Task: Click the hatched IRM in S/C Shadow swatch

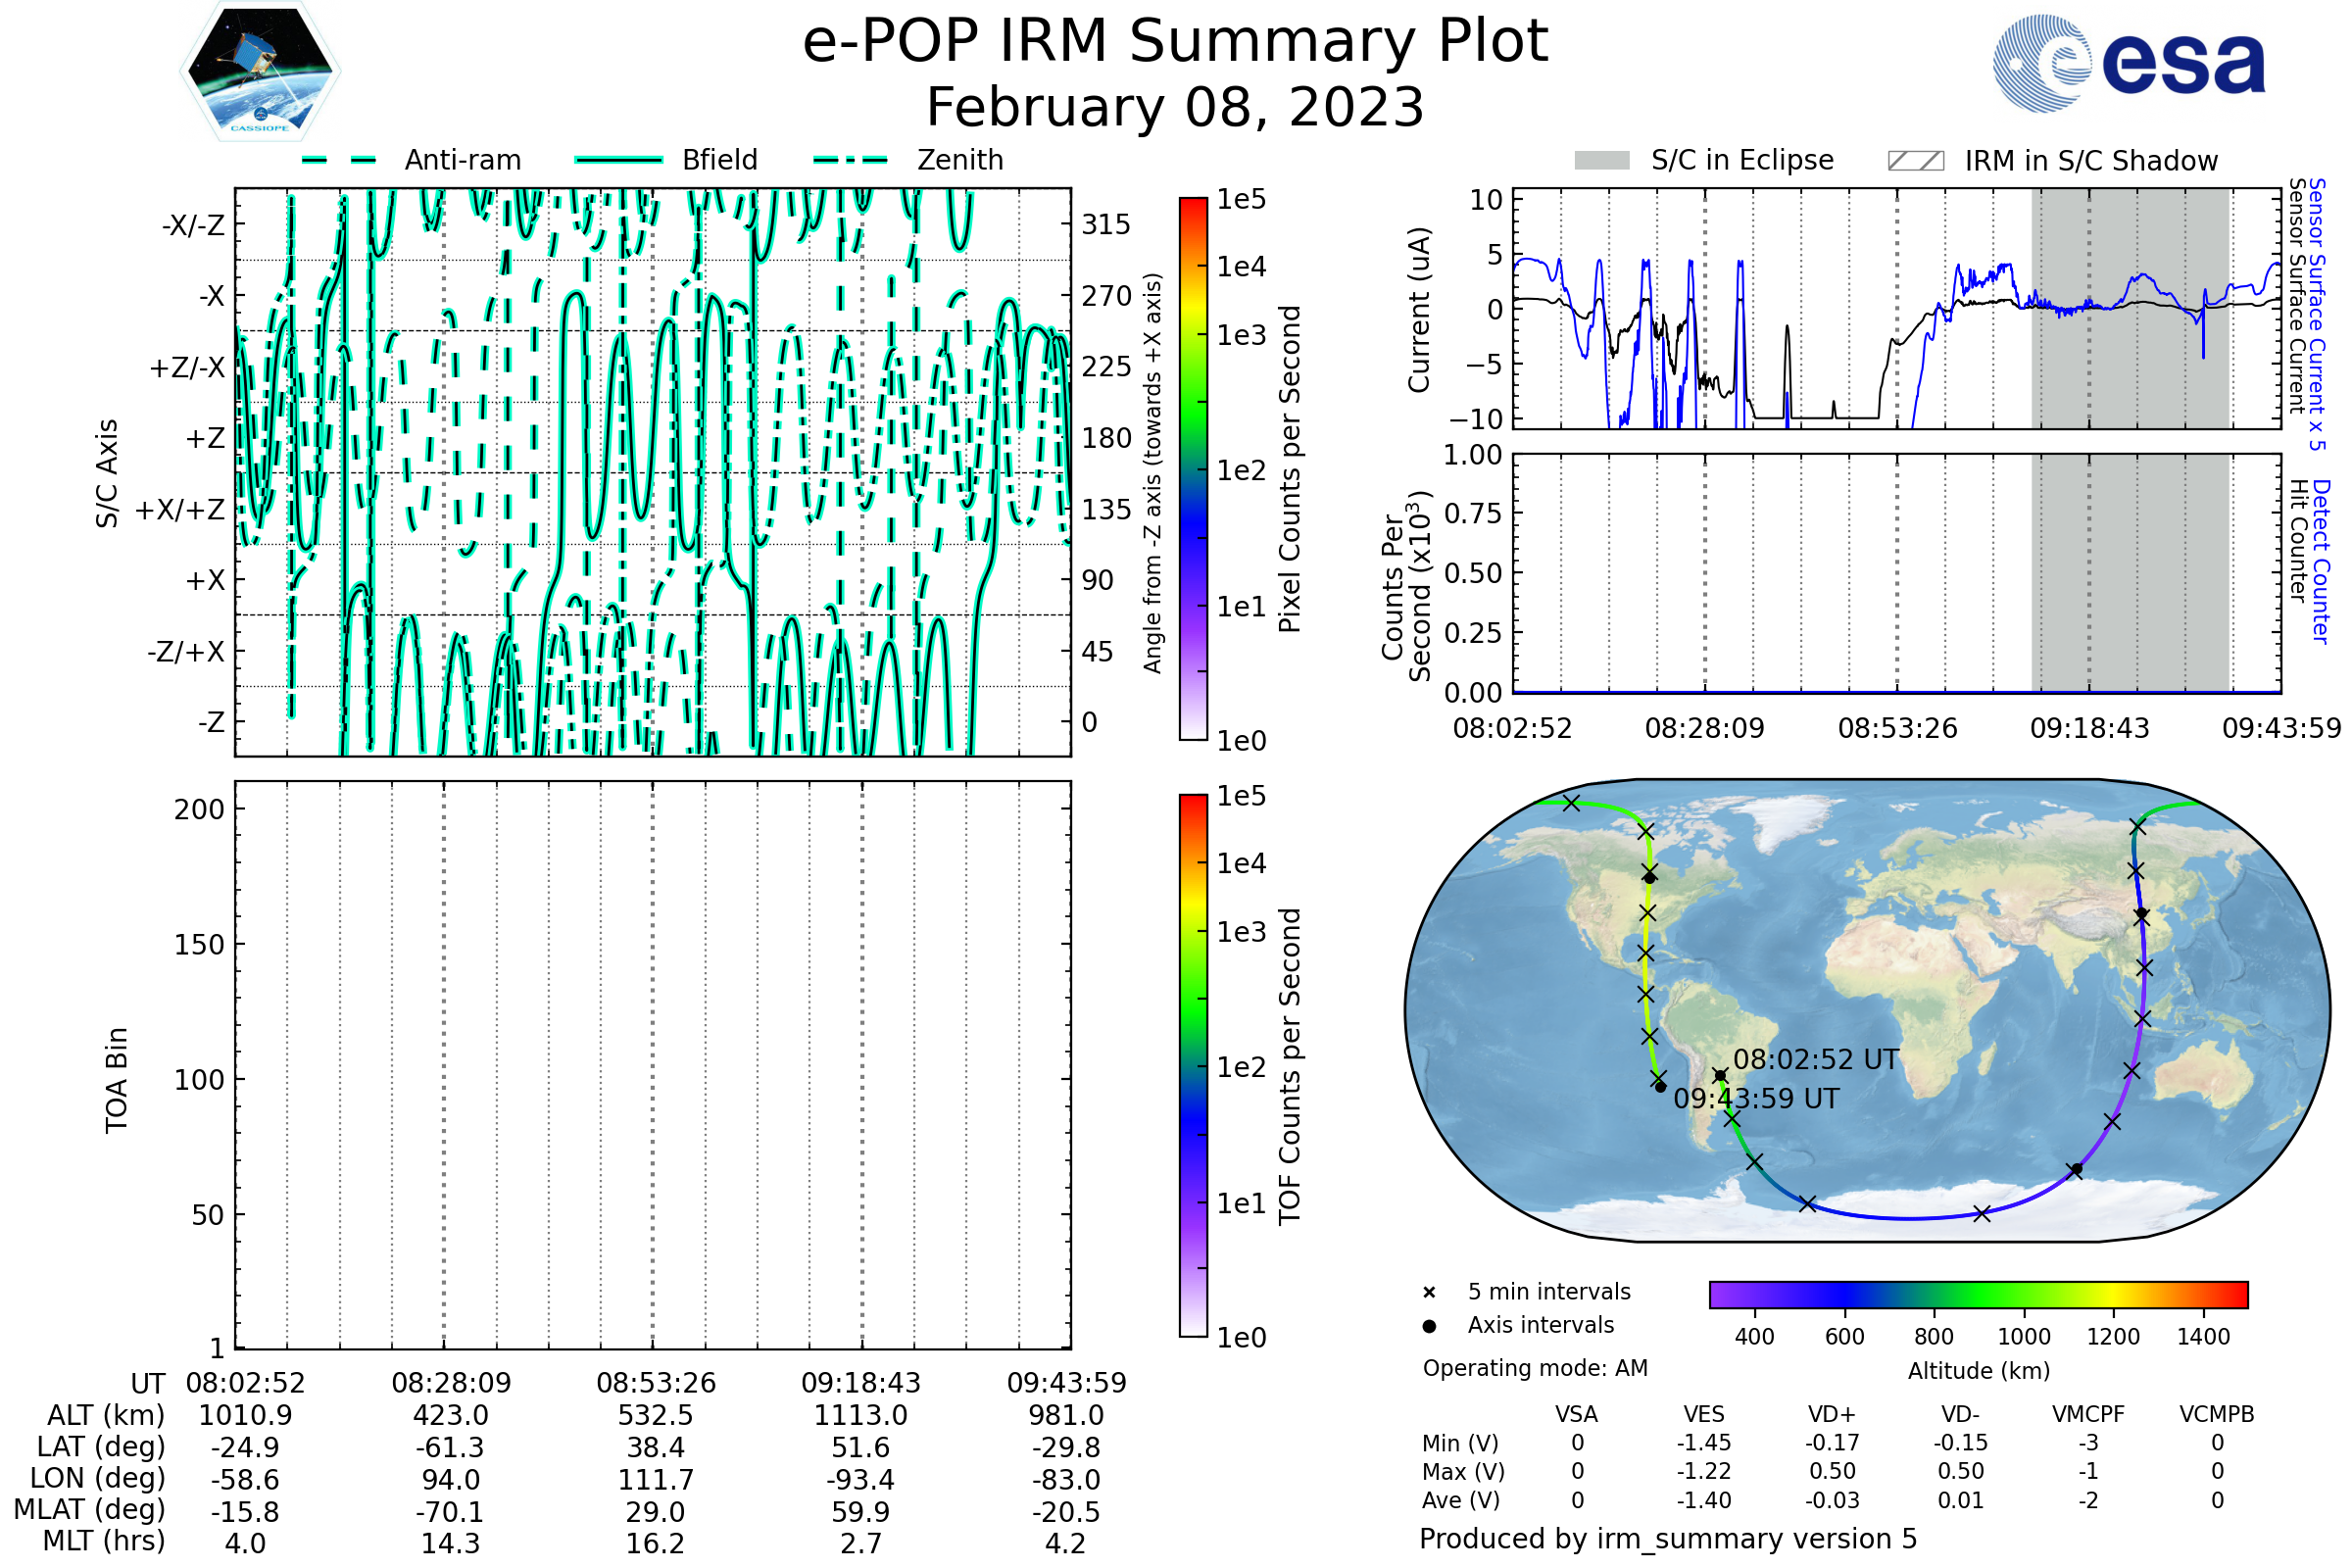Action: [1915, 161]
